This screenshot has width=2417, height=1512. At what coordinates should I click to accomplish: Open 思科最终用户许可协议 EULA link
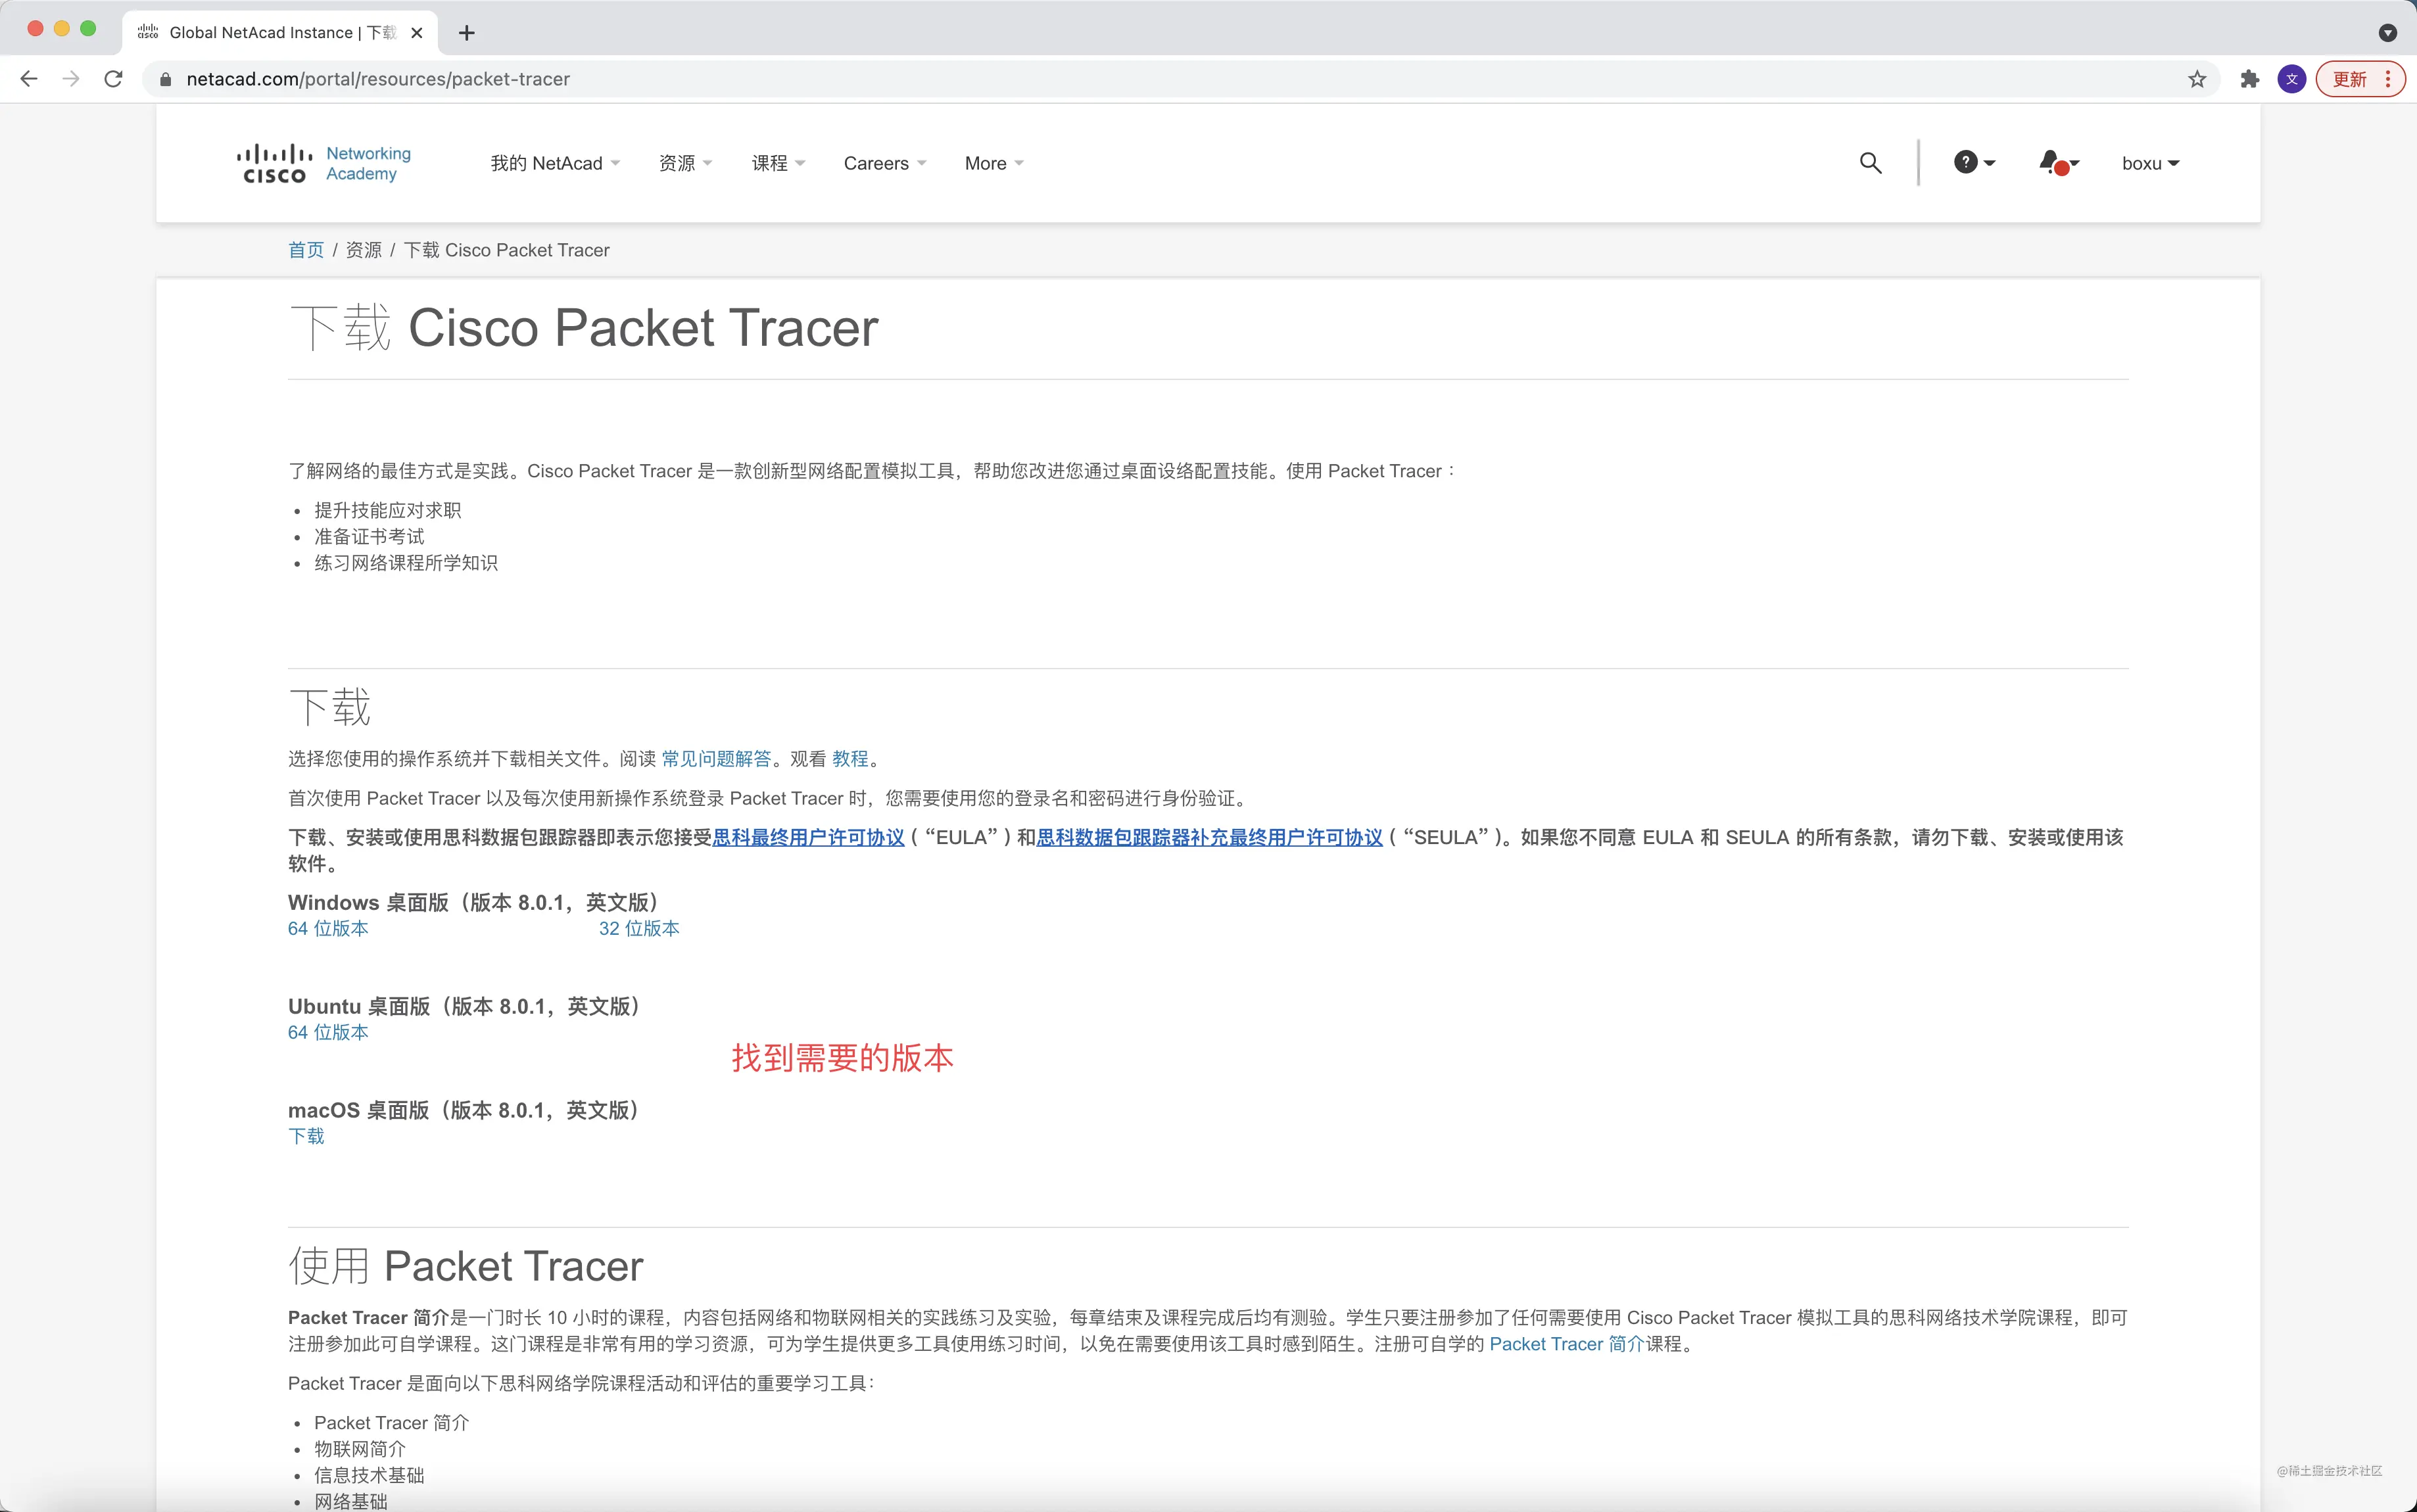[808, 838]
